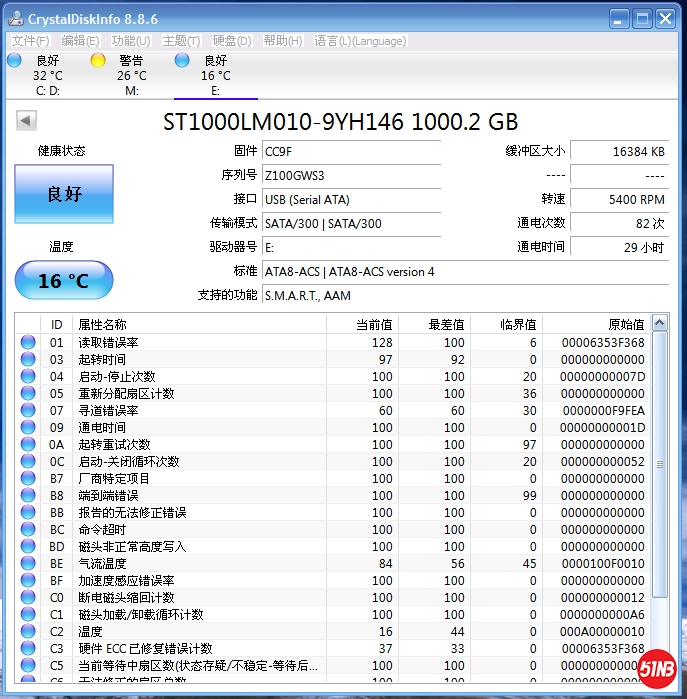Image resolution: width=687 pixels, height=699 pixels.
Task: Click the previous disk arrow button
Action: [27, 121]
